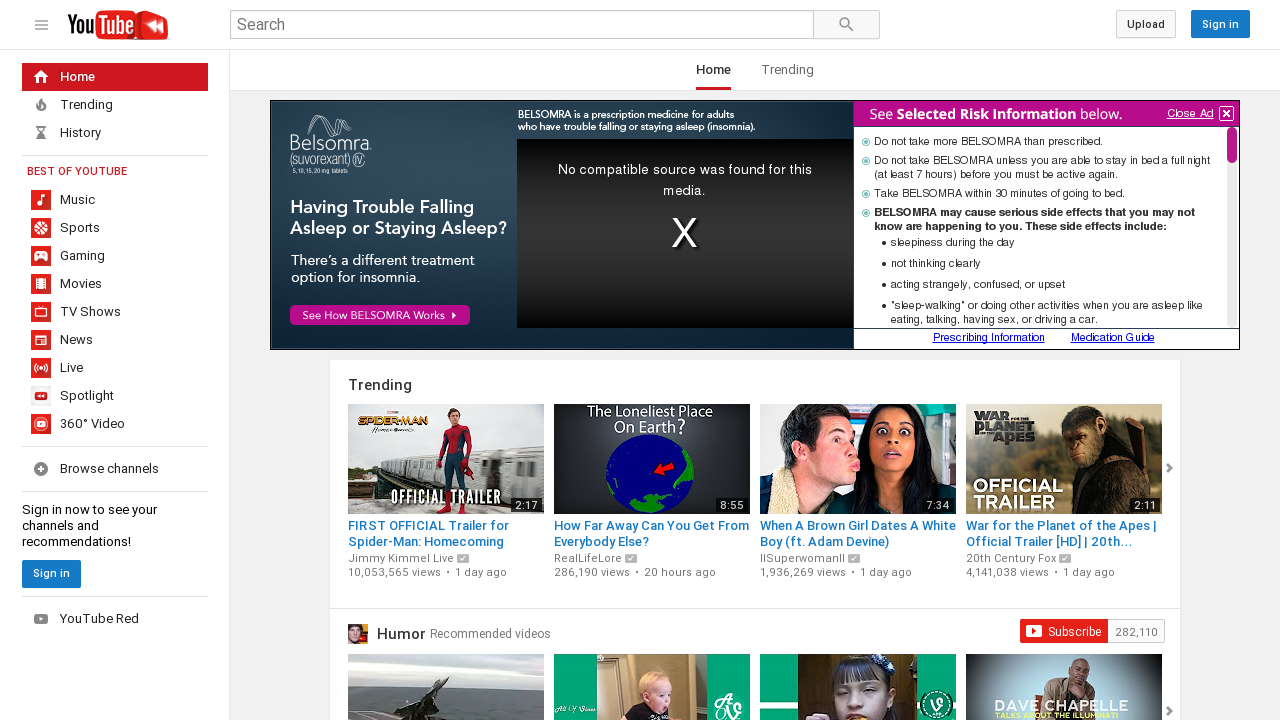The height and width of the screenshot is (720, 1280).
Task: Switch to the Trending tab
Action: (787, 70)
